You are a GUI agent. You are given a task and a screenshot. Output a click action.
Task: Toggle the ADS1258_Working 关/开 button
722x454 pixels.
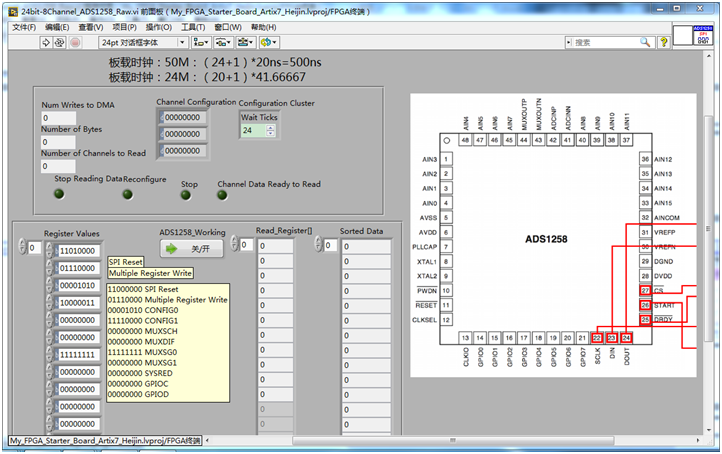[x=192, y=249]
